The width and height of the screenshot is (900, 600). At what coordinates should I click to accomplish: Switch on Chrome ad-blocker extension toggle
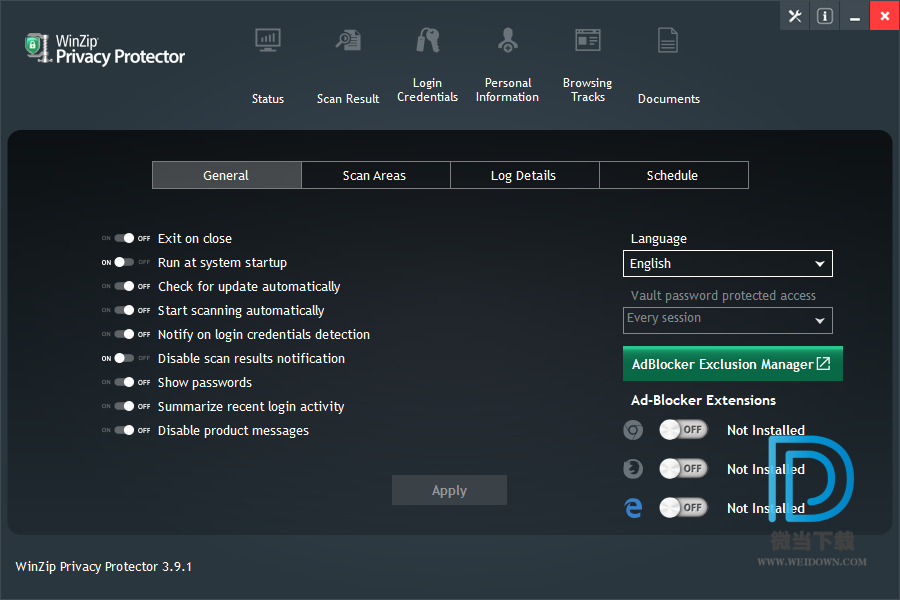(x=683, y=430)
